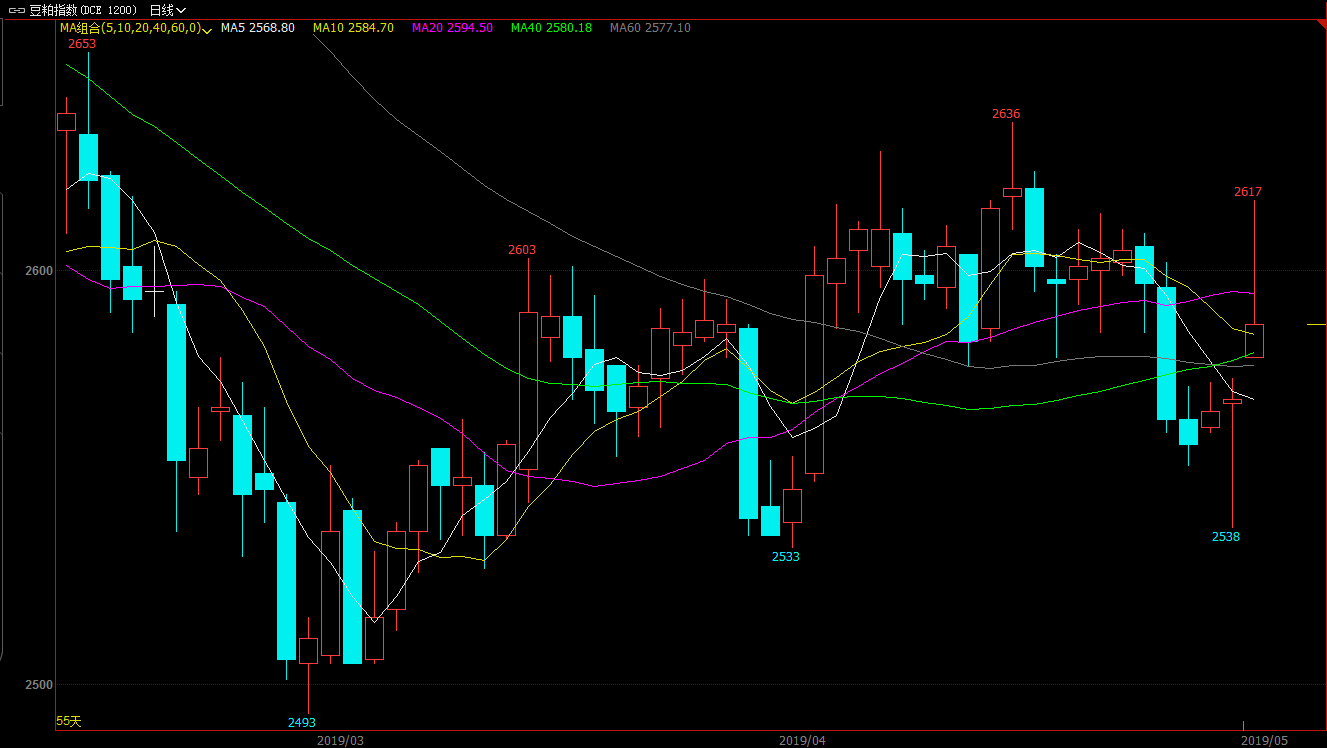Click the 2493 low price label

pyautogui.click(x=302, y=722)
